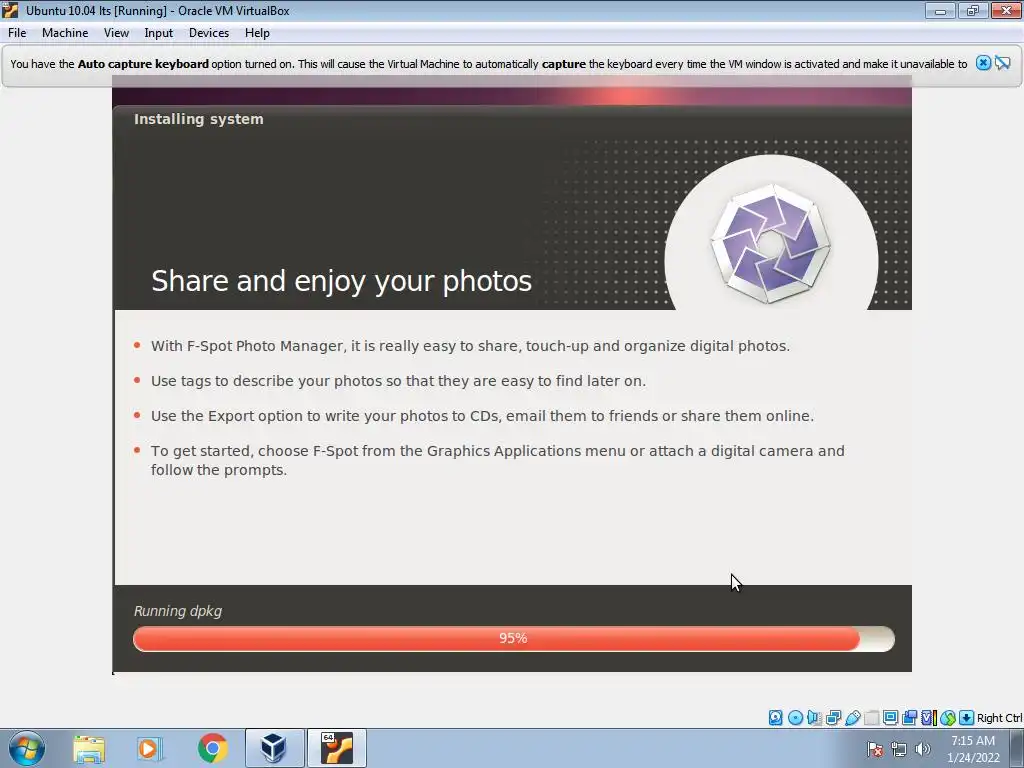
Task: Click the display settings status icon
Action: 890,718
